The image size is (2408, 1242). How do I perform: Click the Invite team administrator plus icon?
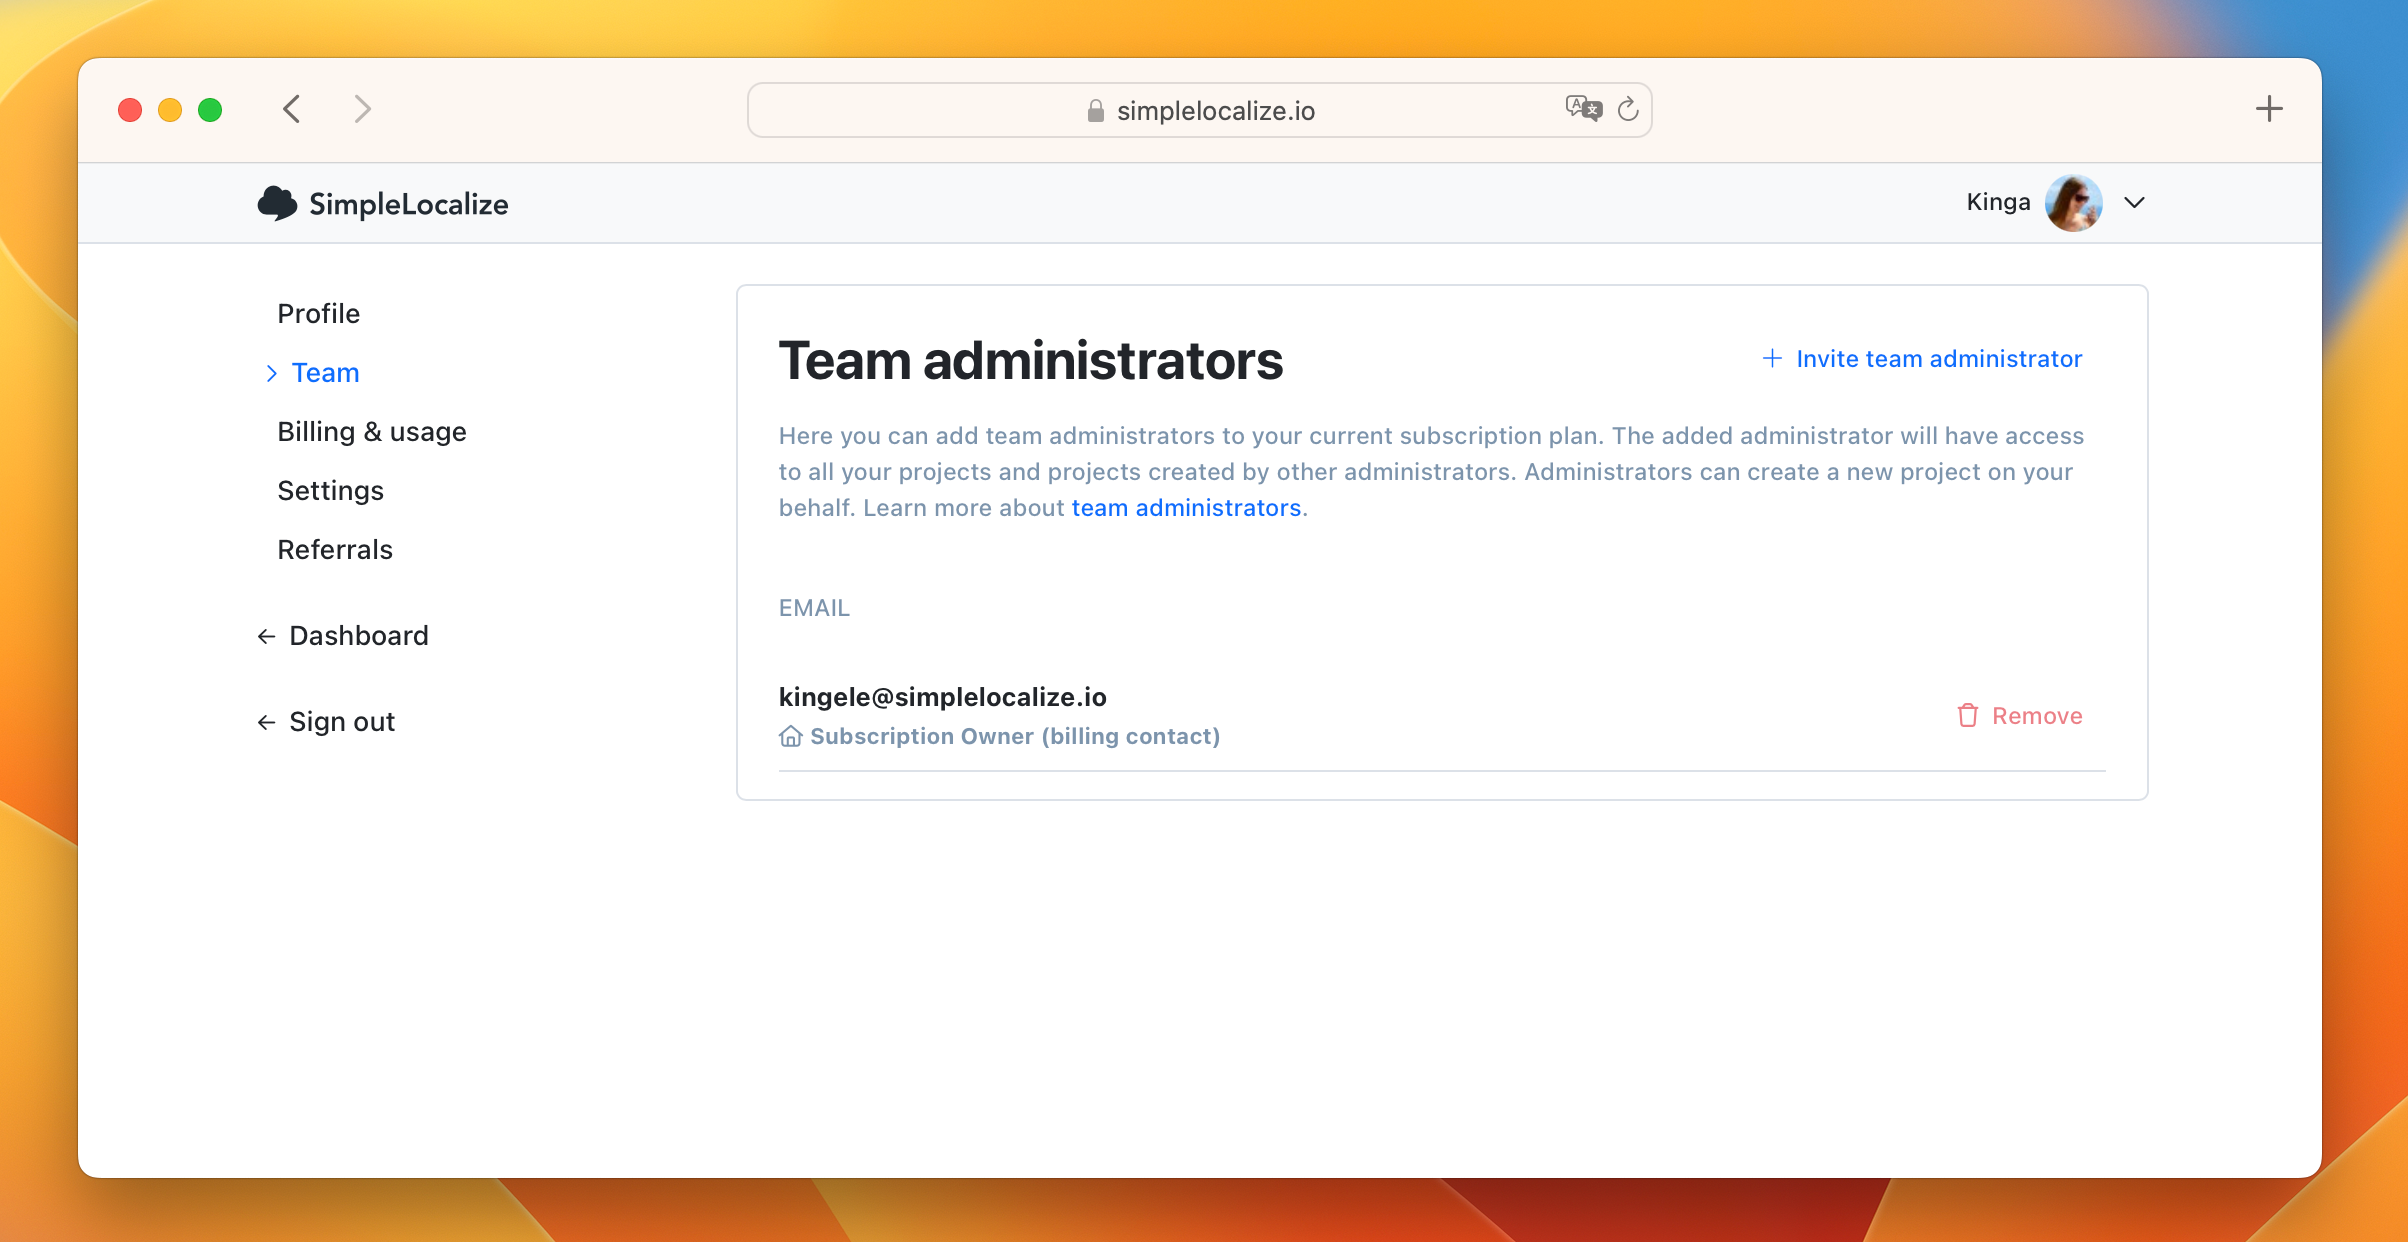pyautogui.click(x=1770, y=356)
